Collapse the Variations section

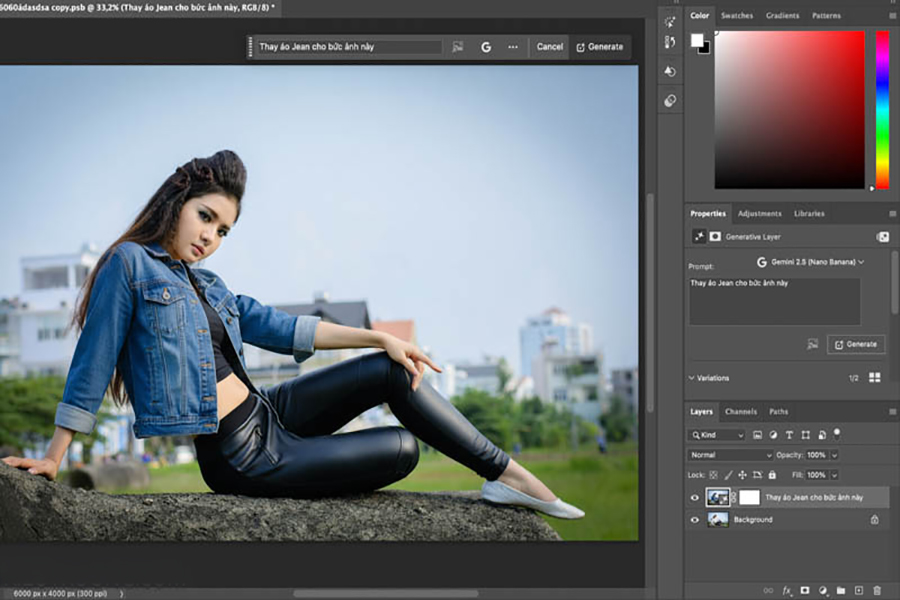pos(691,378)
